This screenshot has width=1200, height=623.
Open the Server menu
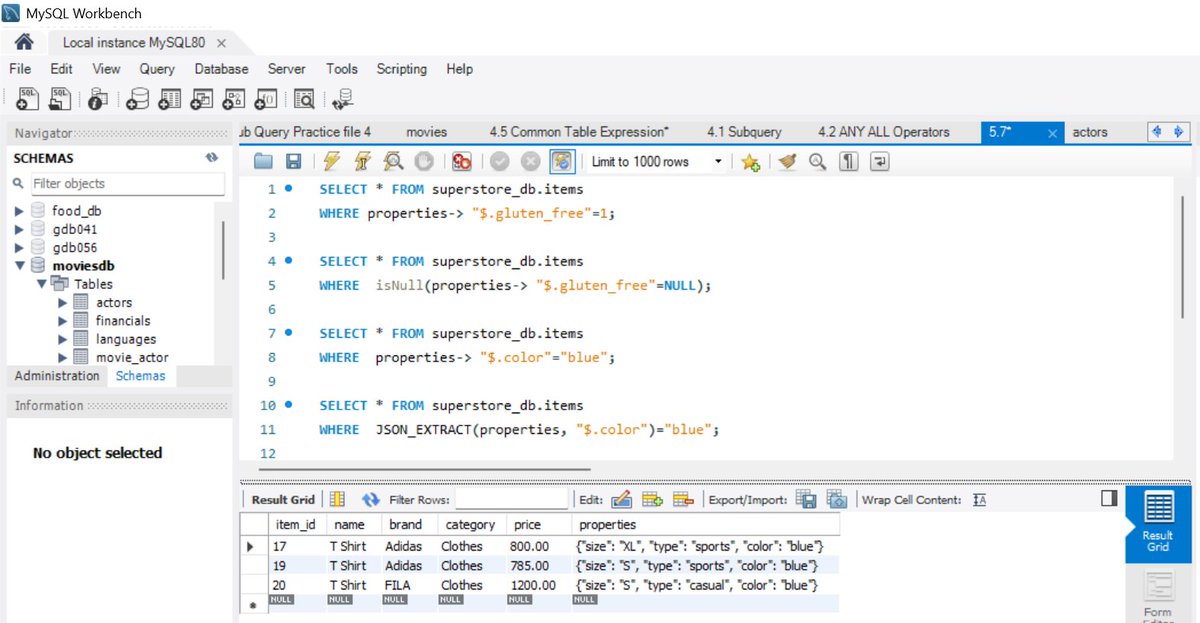pyautogui.click(x=286, y=69)
